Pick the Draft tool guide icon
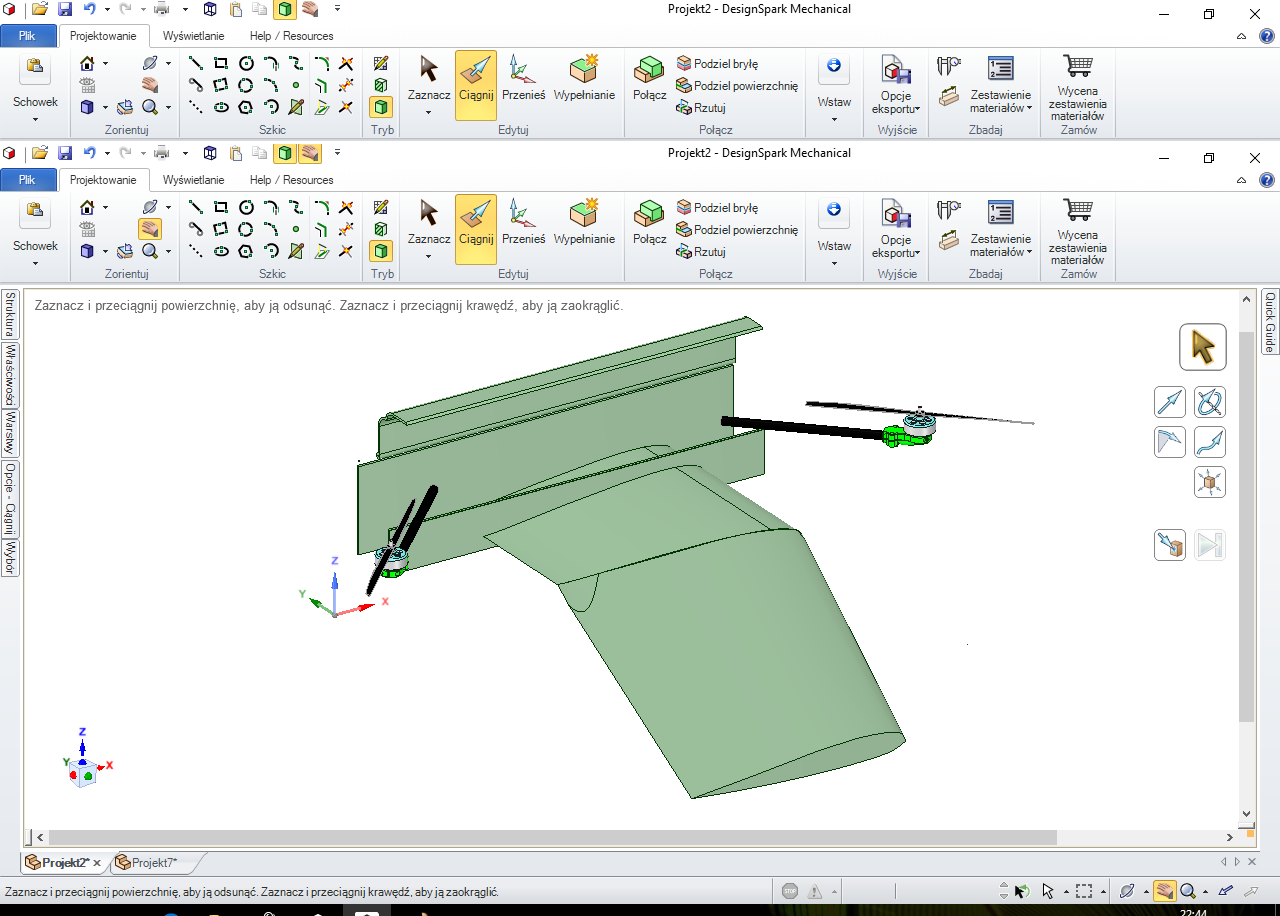This screenshot has height=916, width=1280. (x=1170, y=442)
